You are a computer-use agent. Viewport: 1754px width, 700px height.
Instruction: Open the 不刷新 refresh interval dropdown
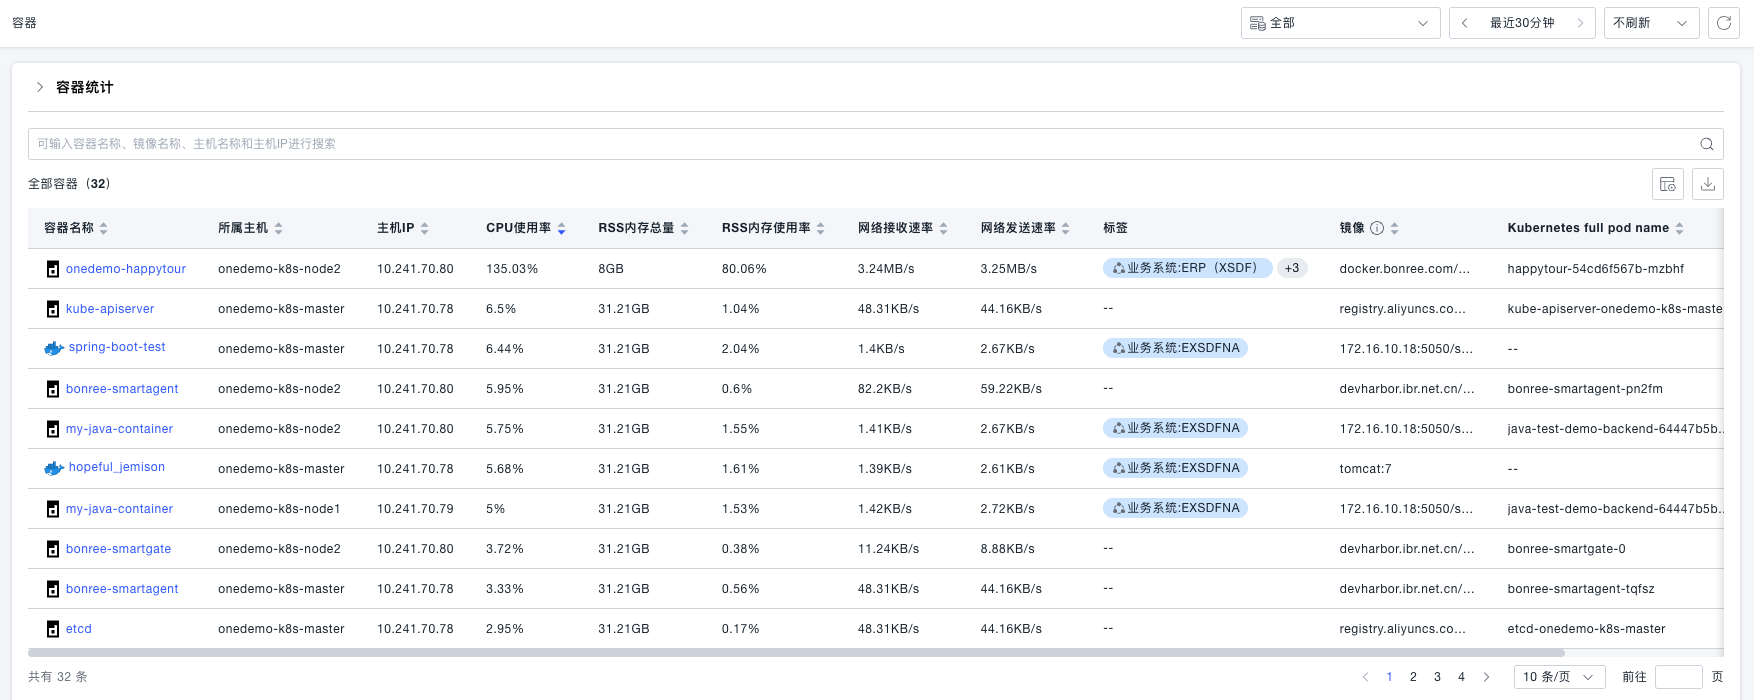pyautogui.click(x=1650, y=23)
